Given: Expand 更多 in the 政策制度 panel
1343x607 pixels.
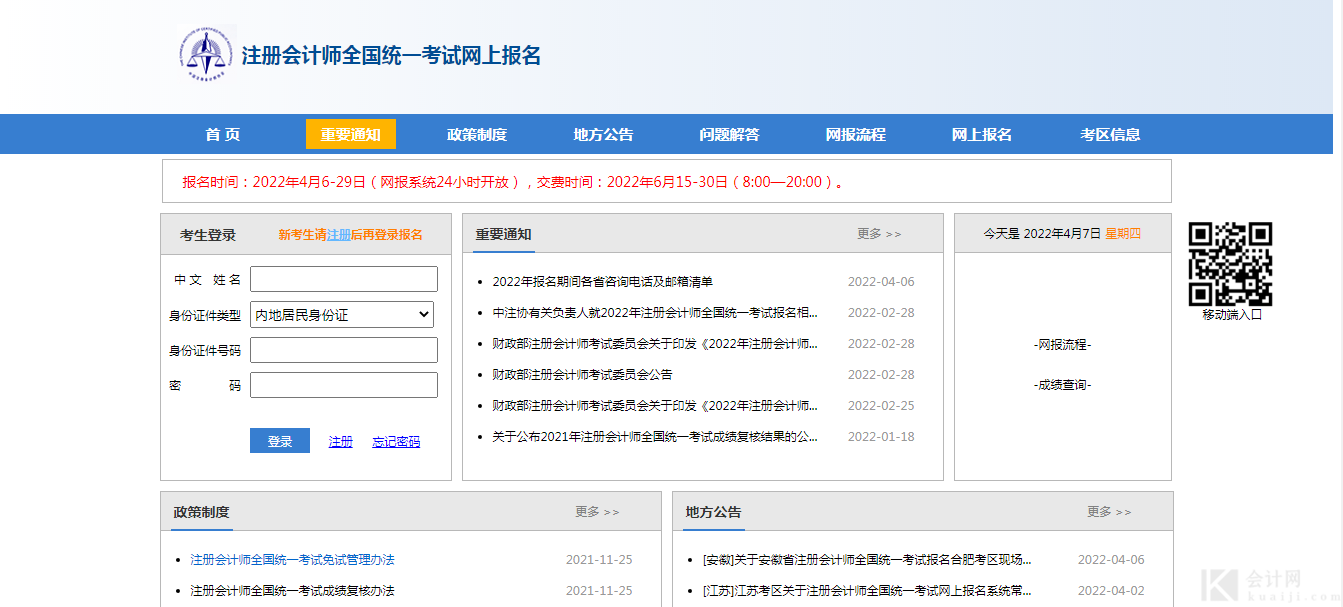Looking at the screenshot, I should point(596,512).
